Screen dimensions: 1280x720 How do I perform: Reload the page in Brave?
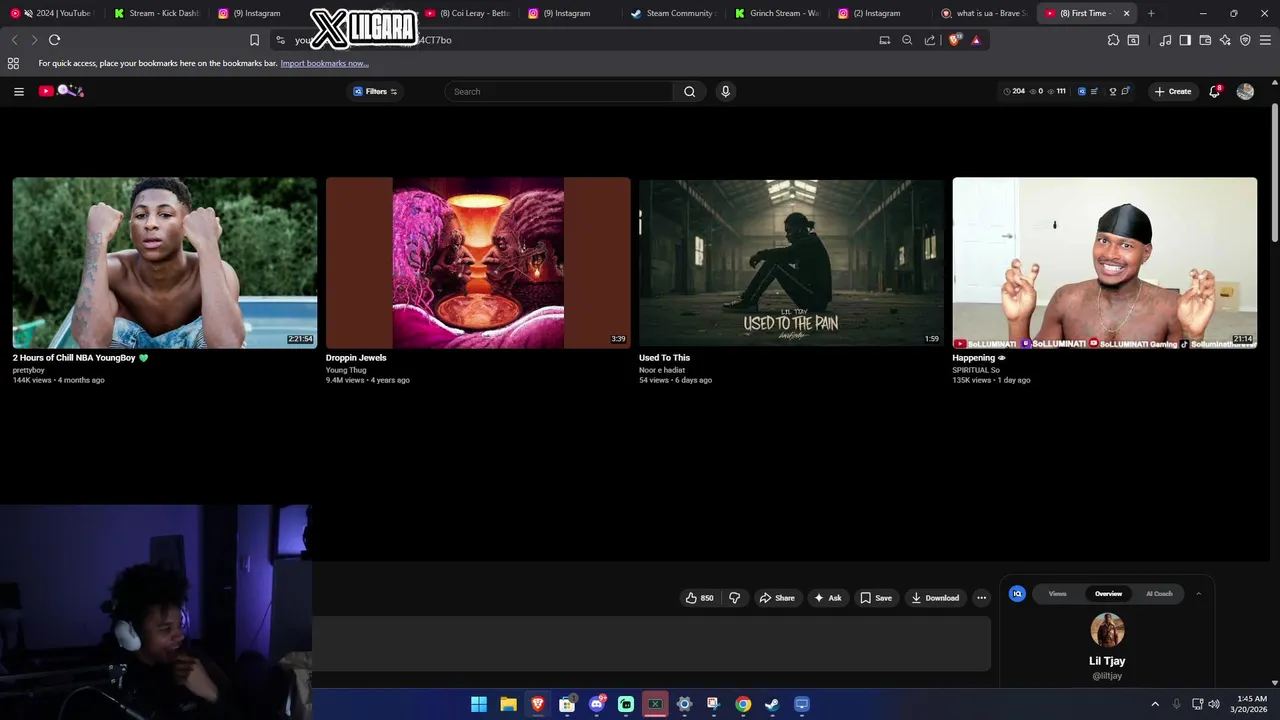54,40
